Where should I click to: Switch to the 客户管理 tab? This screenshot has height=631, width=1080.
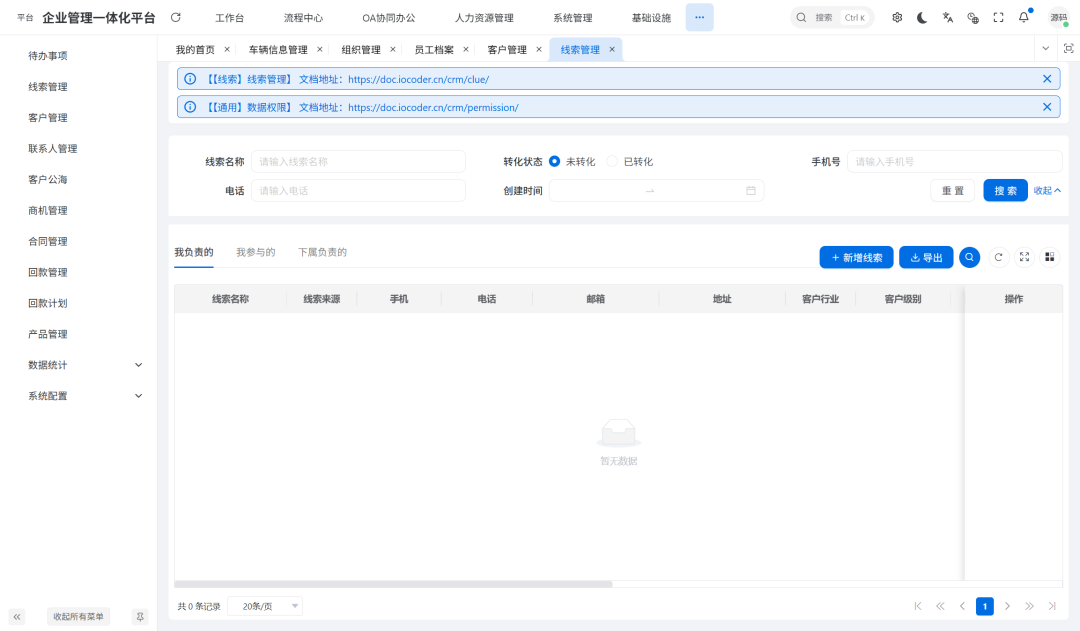[506, 47]
